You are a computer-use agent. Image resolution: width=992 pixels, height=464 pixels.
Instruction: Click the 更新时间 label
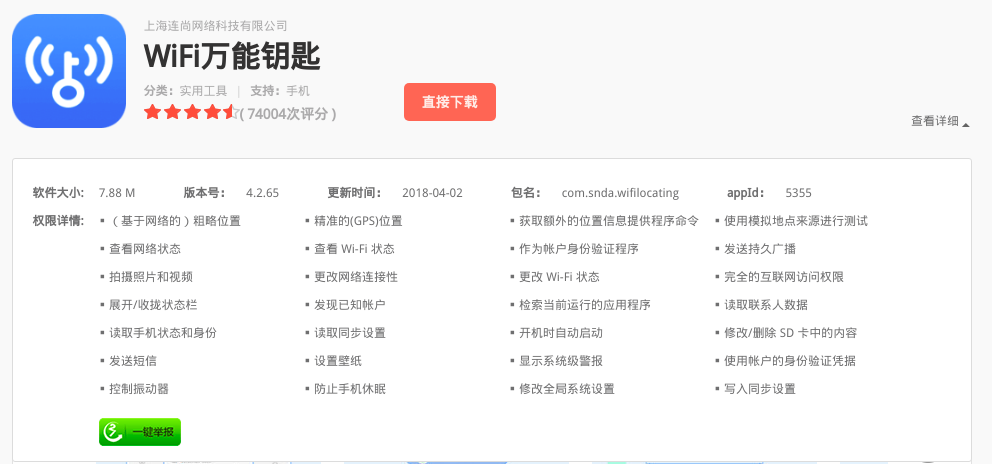pyautogui.click(x=354, y=193)
